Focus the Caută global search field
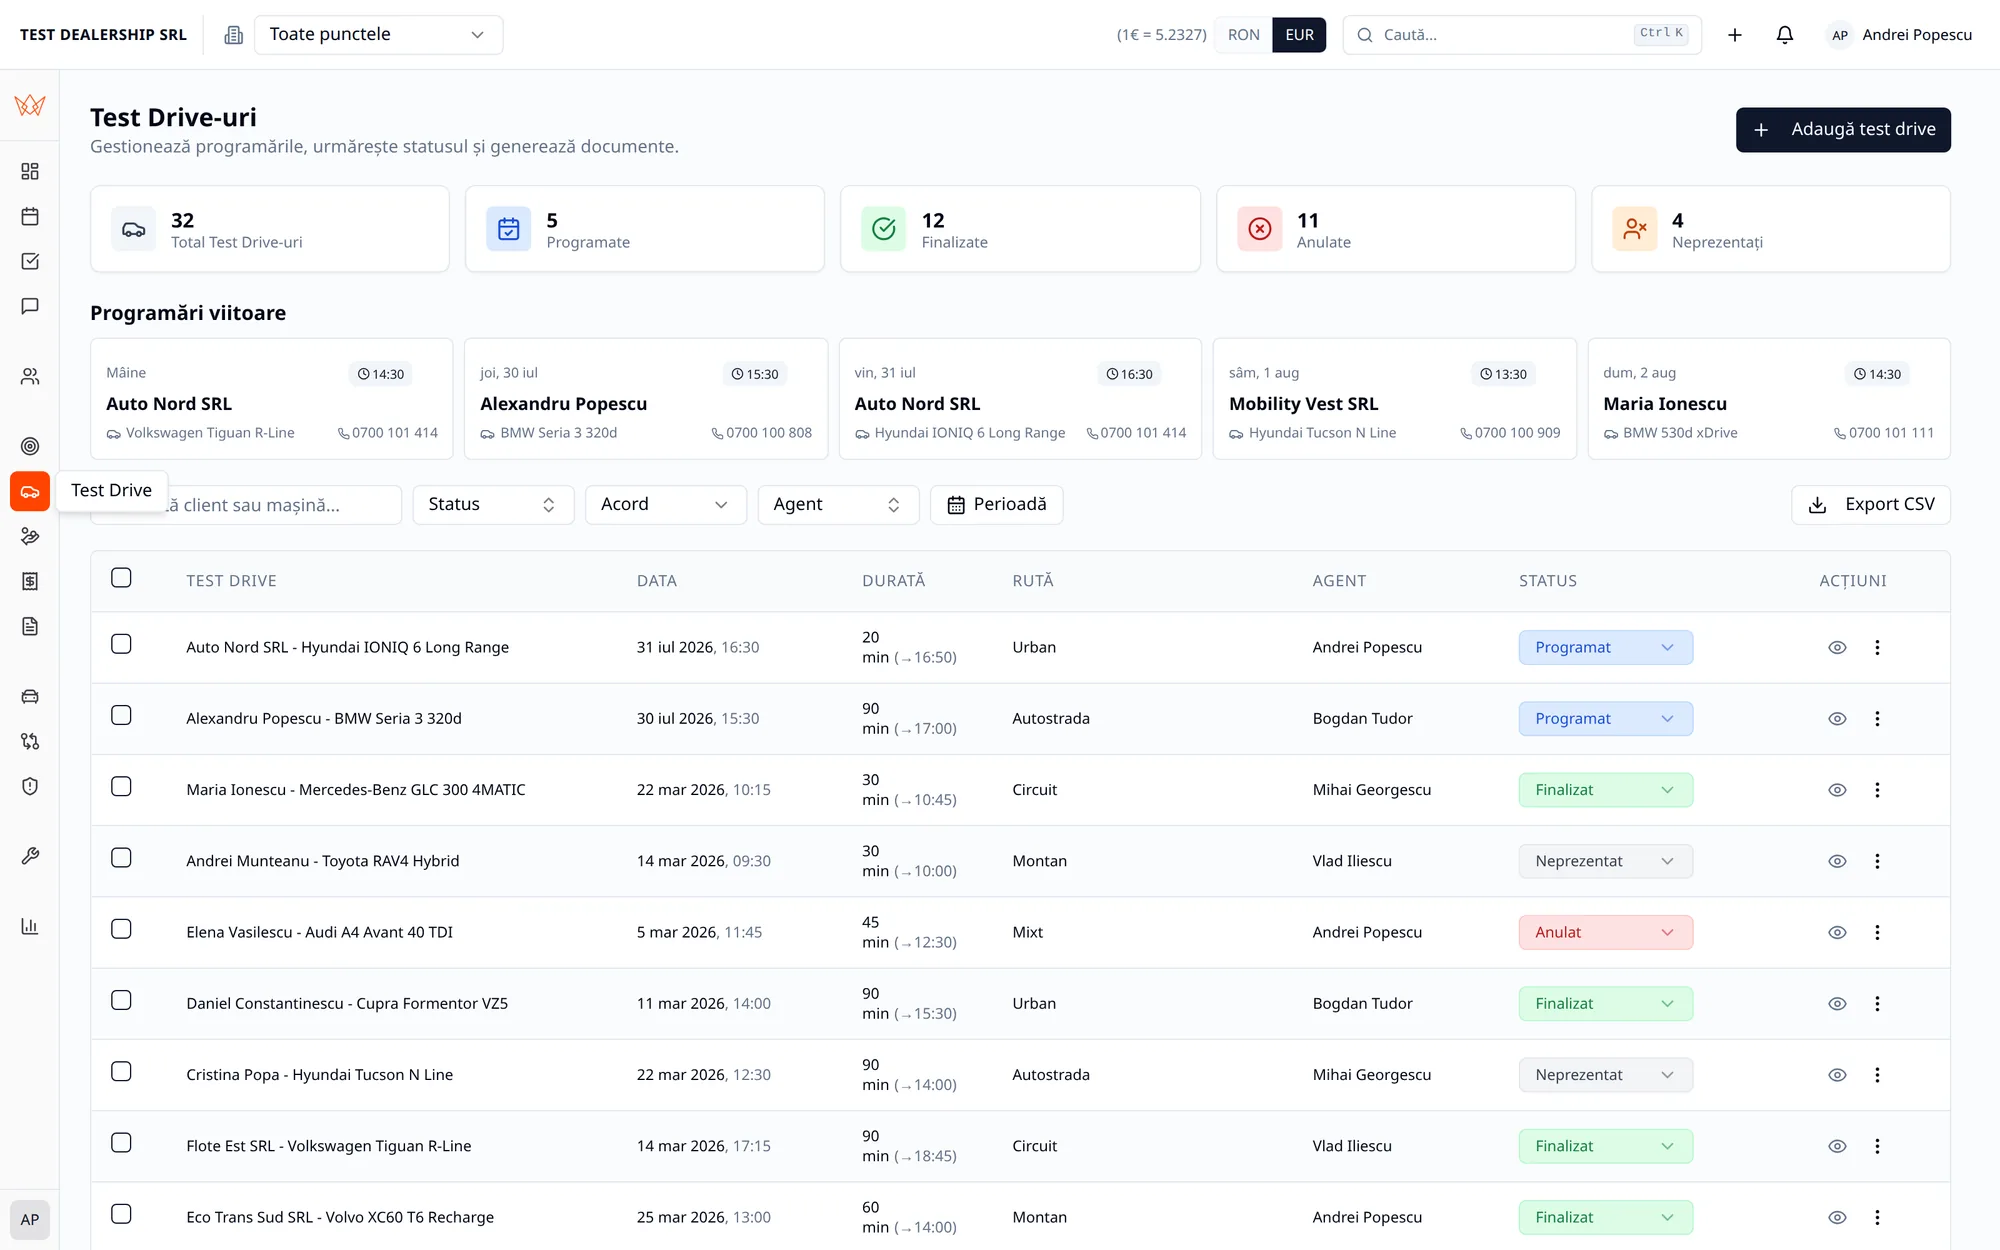This screenshot has width=2000, height=1250. pyautogui.click(x=1522, y=35)
